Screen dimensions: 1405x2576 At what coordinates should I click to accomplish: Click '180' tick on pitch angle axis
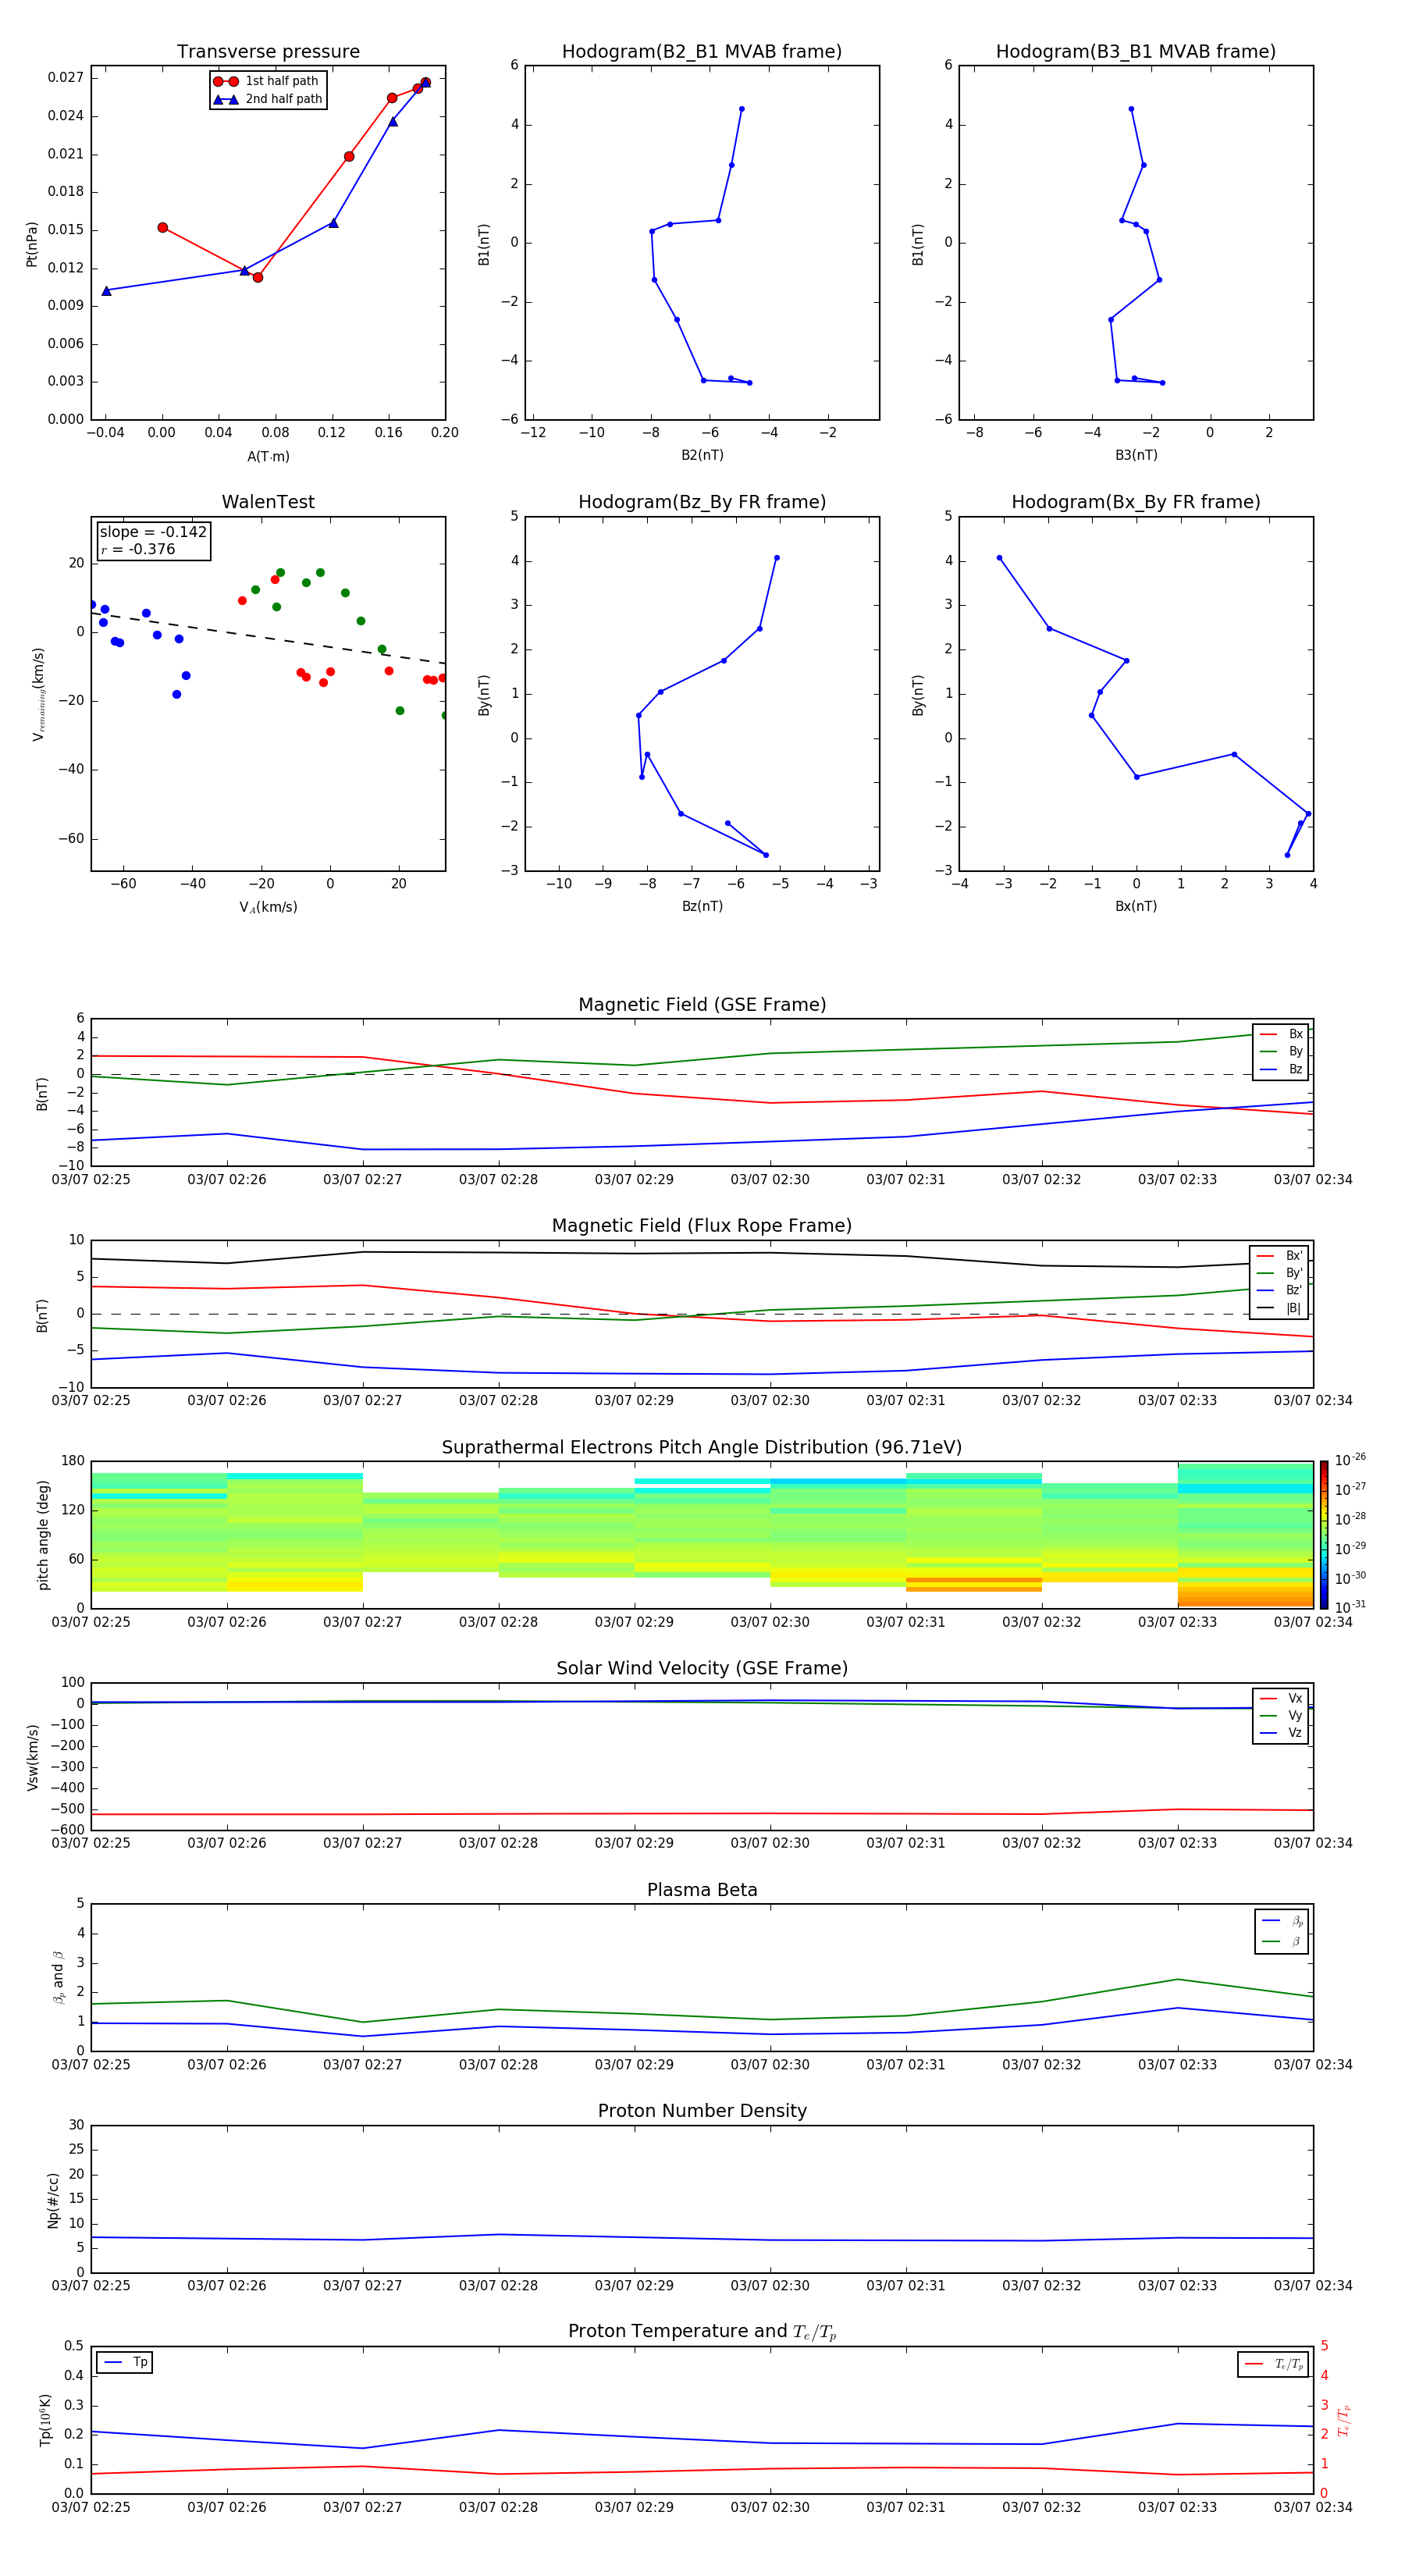(73, 1461)
